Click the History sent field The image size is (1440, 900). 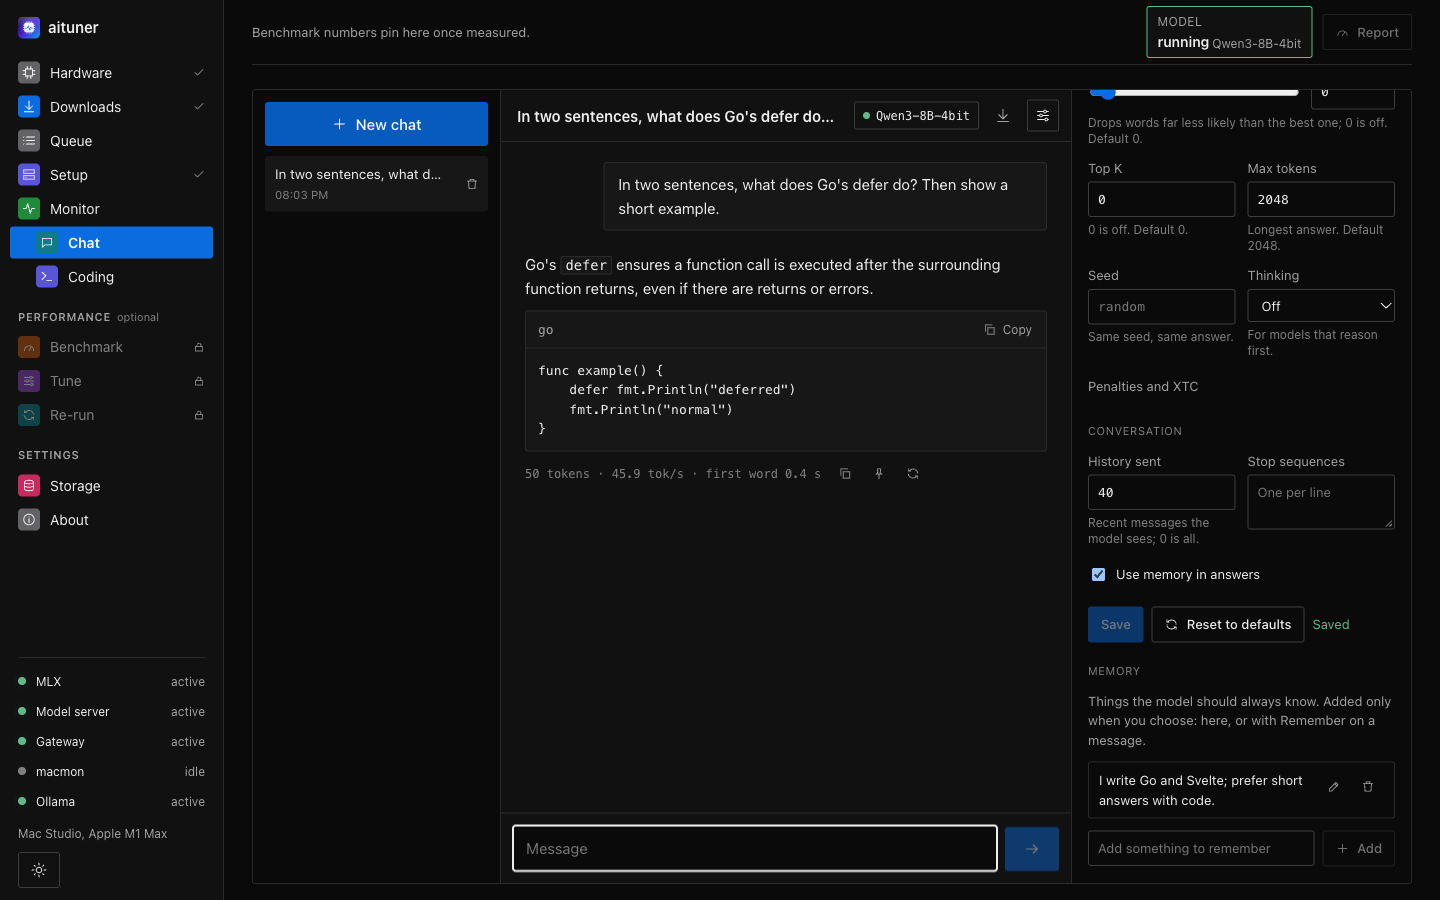click(1161, 492)
